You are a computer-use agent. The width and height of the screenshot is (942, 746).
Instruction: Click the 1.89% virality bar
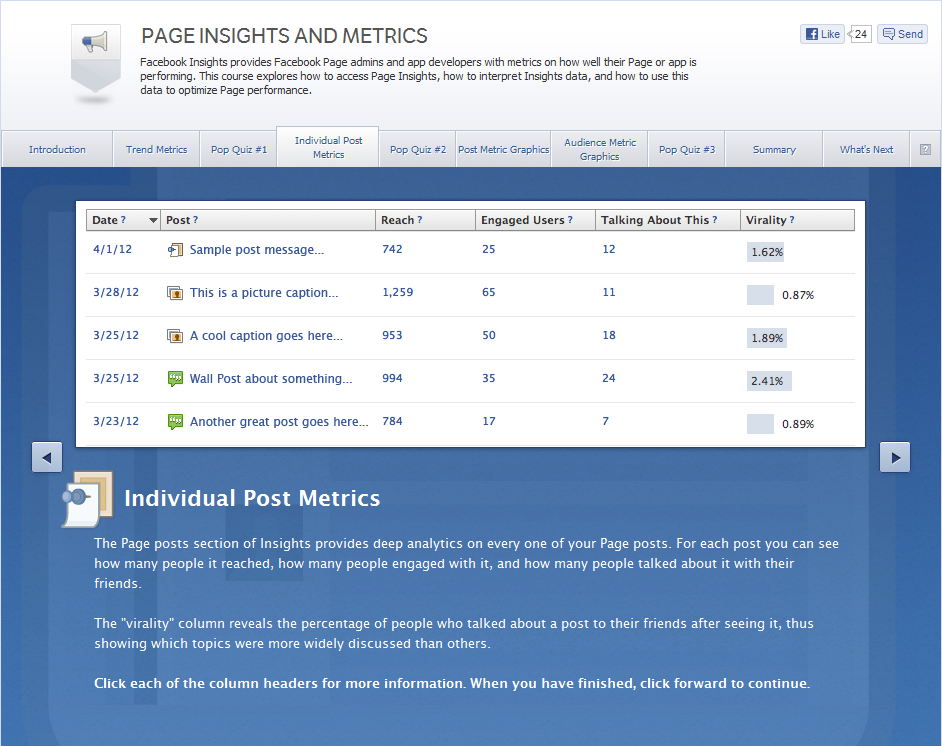tap(767, 338)
